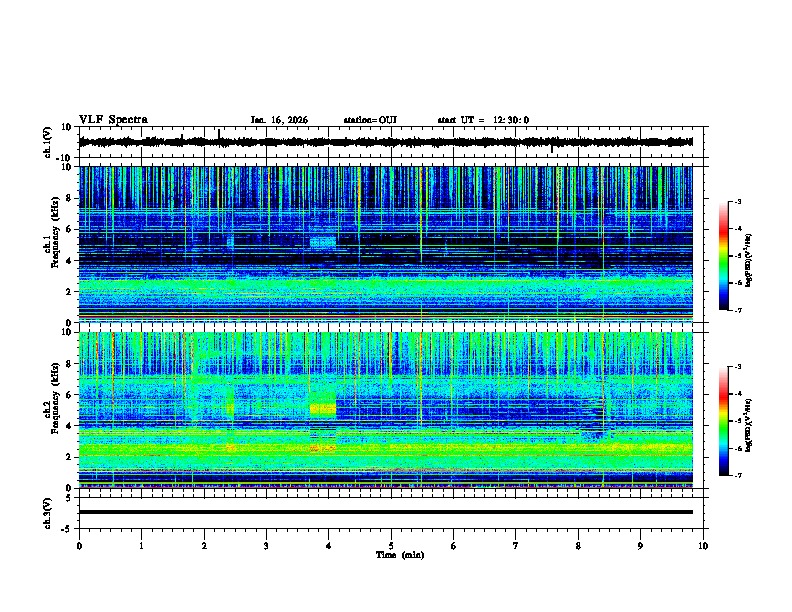
Task: Click the 6 kHz tick of ch.1 spectrogram
Action: click(x=70, y=230)
